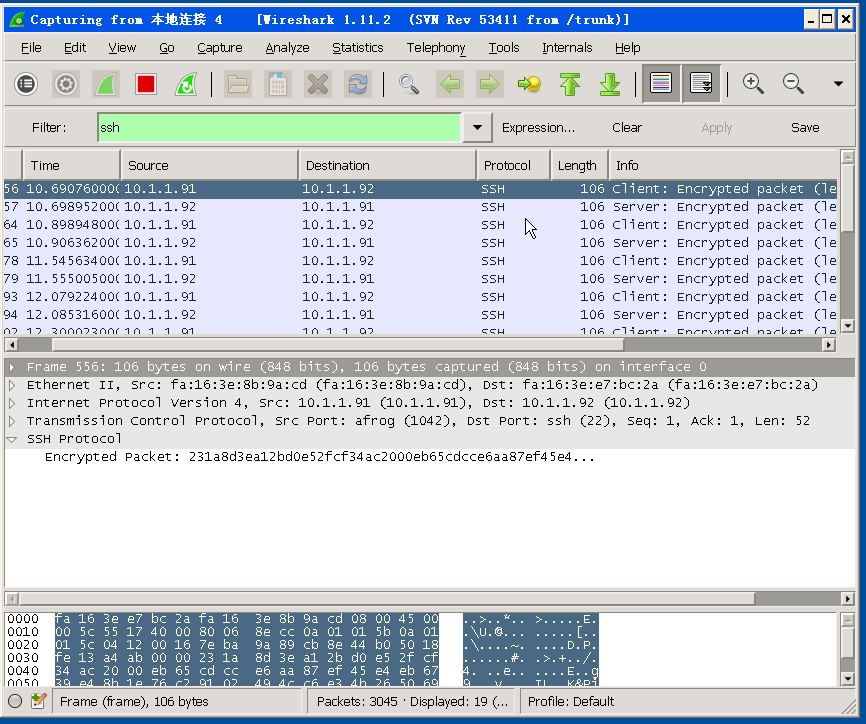Click the Expression... button
This screenshot has height=724, width=866.
pos(538,128)
